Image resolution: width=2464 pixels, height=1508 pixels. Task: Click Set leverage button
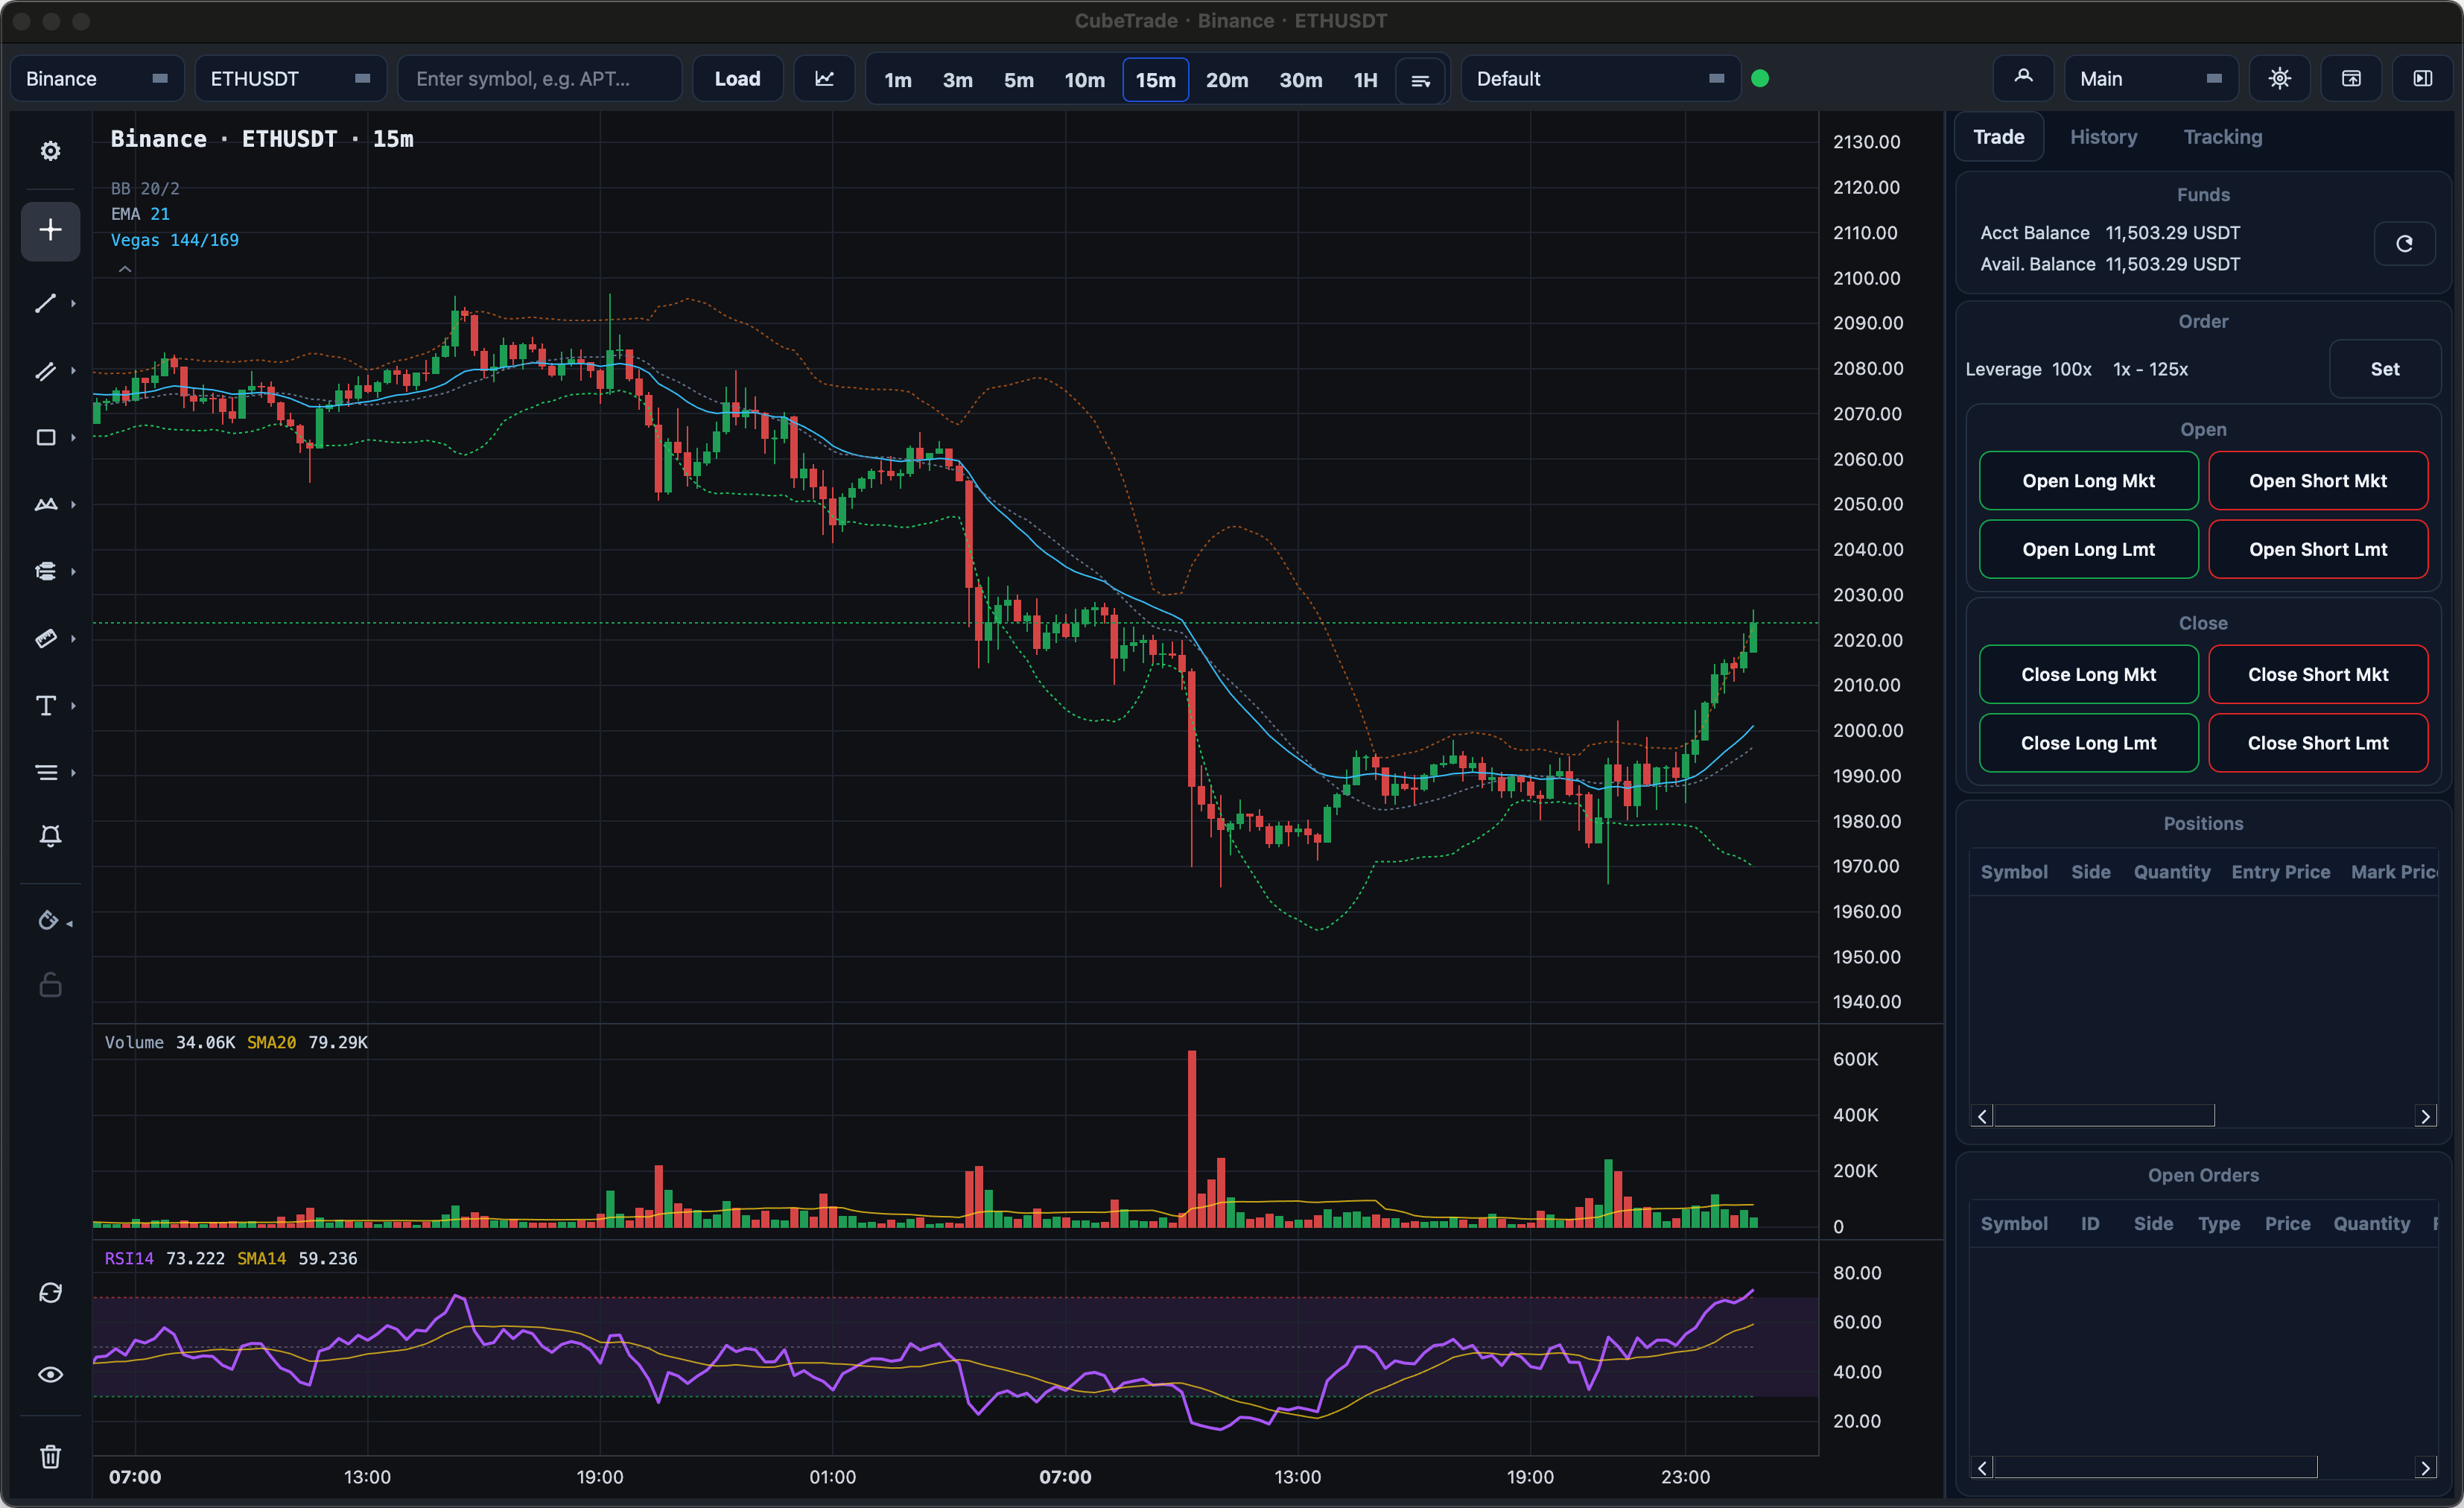coord(2384,369)
